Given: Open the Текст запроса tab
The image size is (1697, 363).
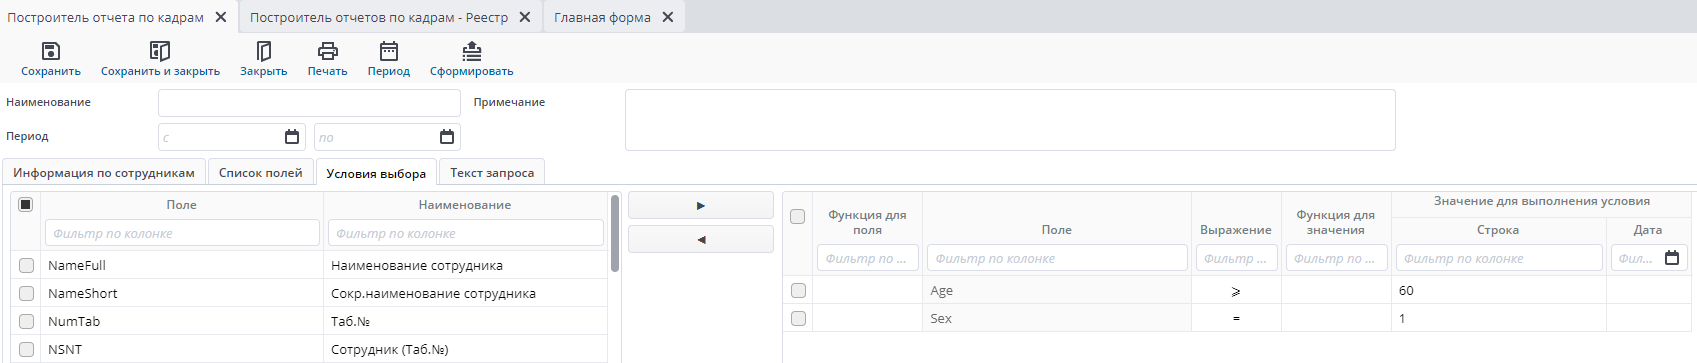Looking at the screenshot, I should pos(492,172).
